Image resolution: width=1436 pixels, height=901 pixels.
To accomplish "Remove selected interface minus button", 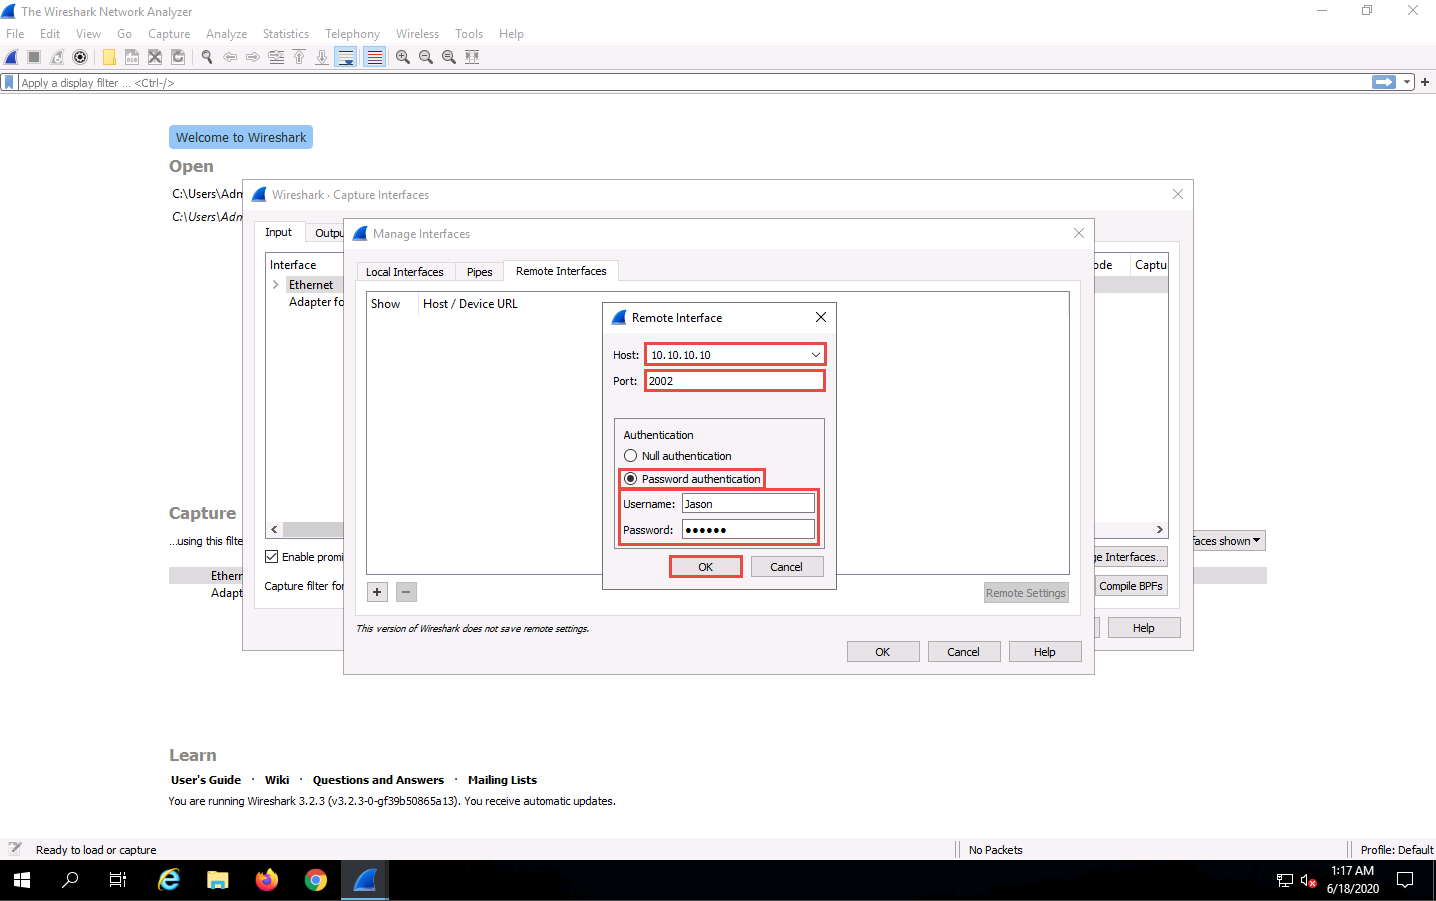I will click(406, 592).
